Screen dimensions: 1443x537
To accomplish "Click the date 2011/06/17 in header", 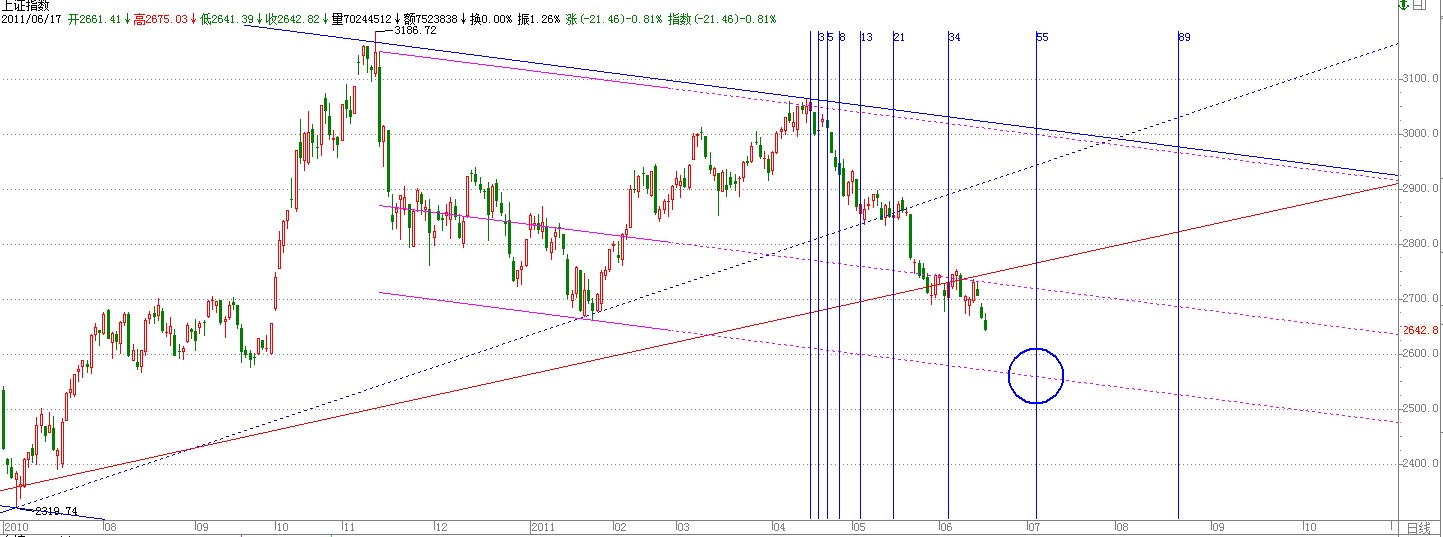I will click(x=32, y=19).
